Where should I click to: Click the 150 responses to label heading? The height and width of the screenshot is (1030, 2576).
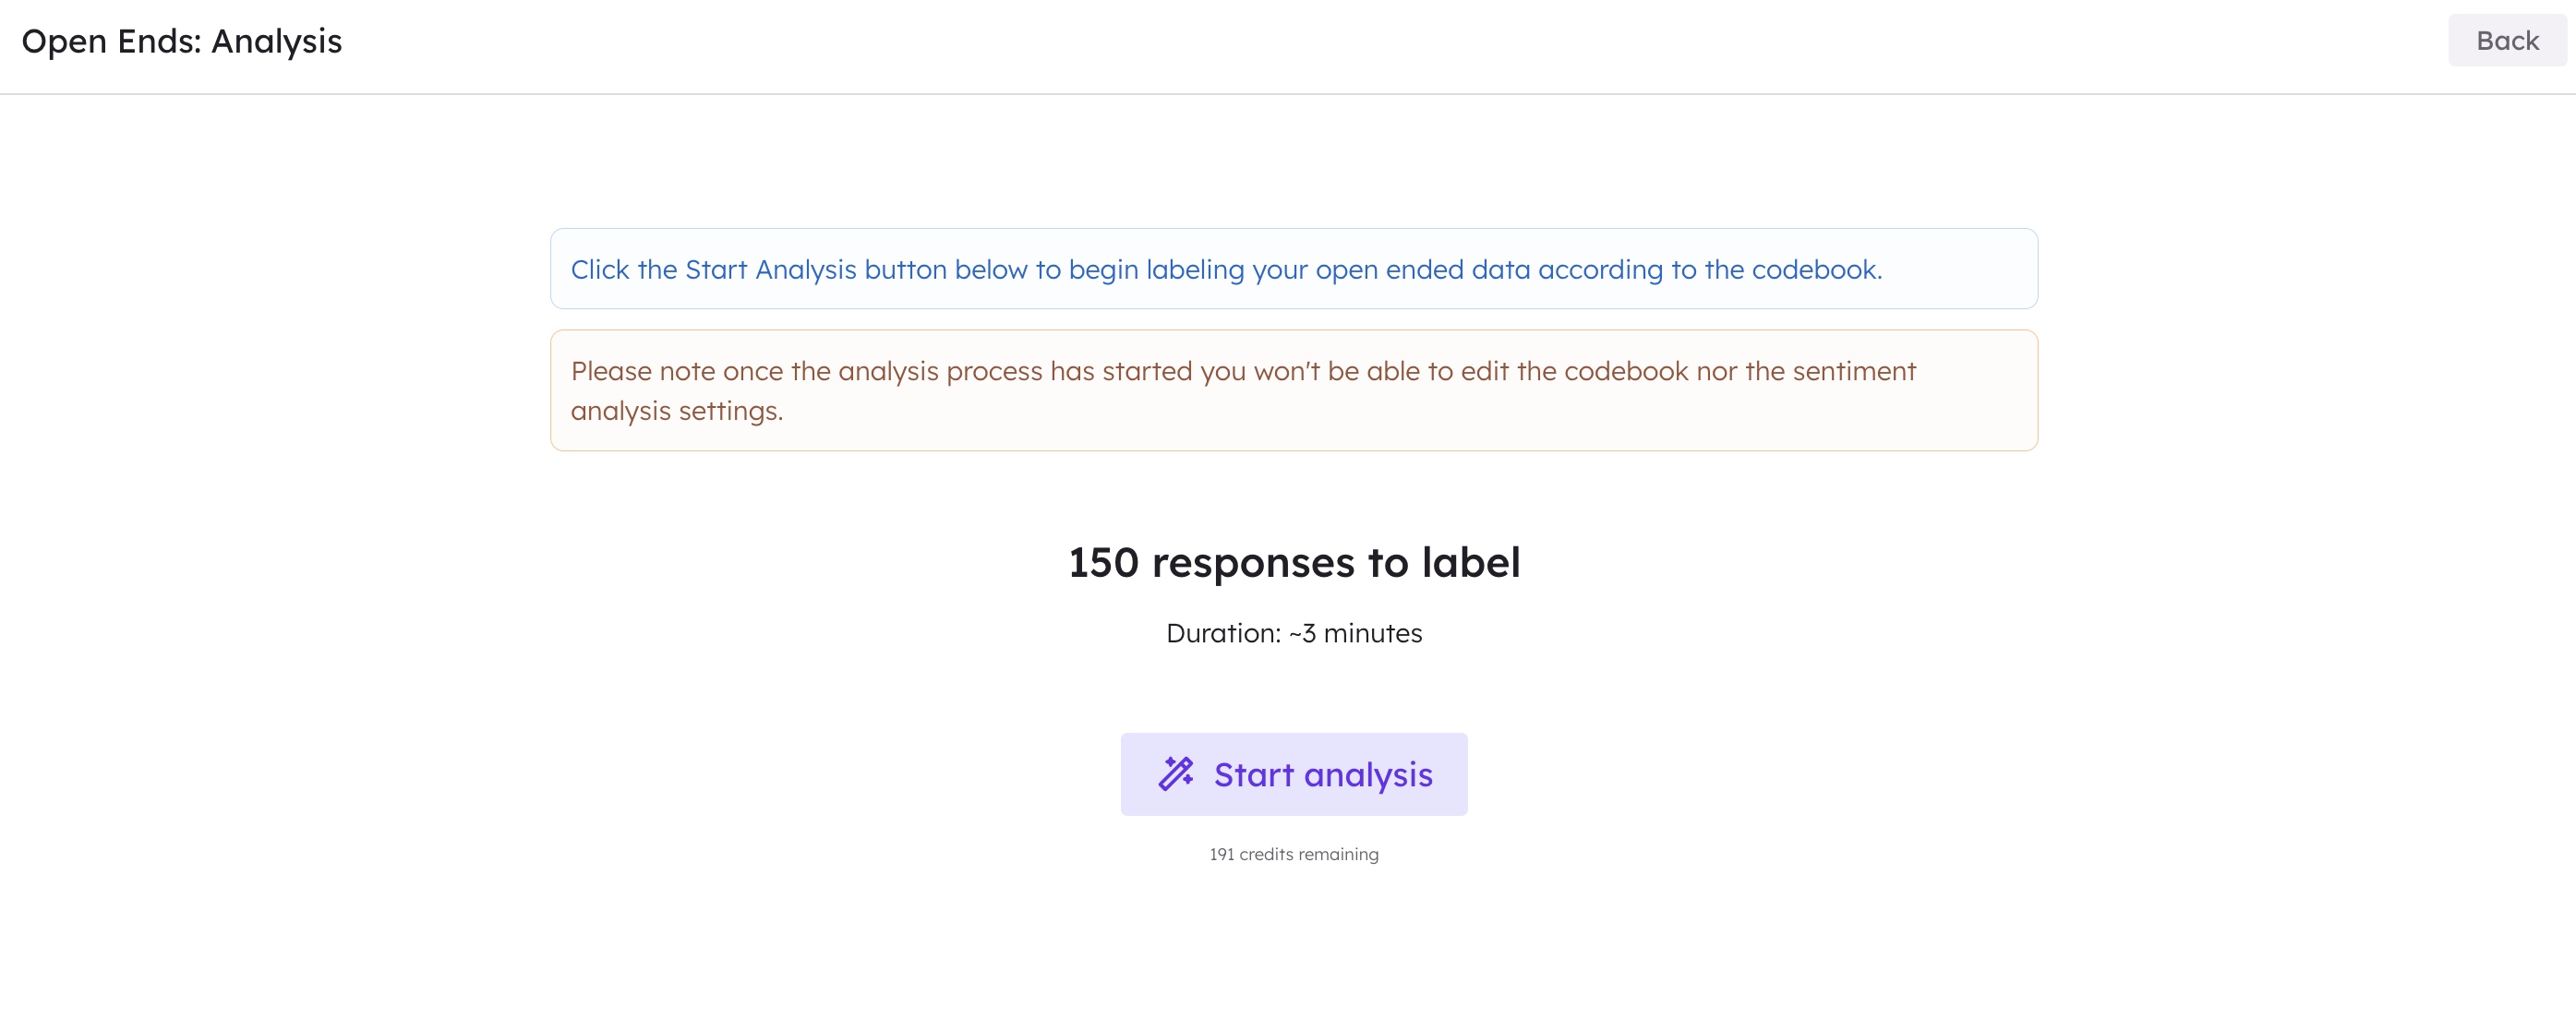click(x=1294, y=562)
